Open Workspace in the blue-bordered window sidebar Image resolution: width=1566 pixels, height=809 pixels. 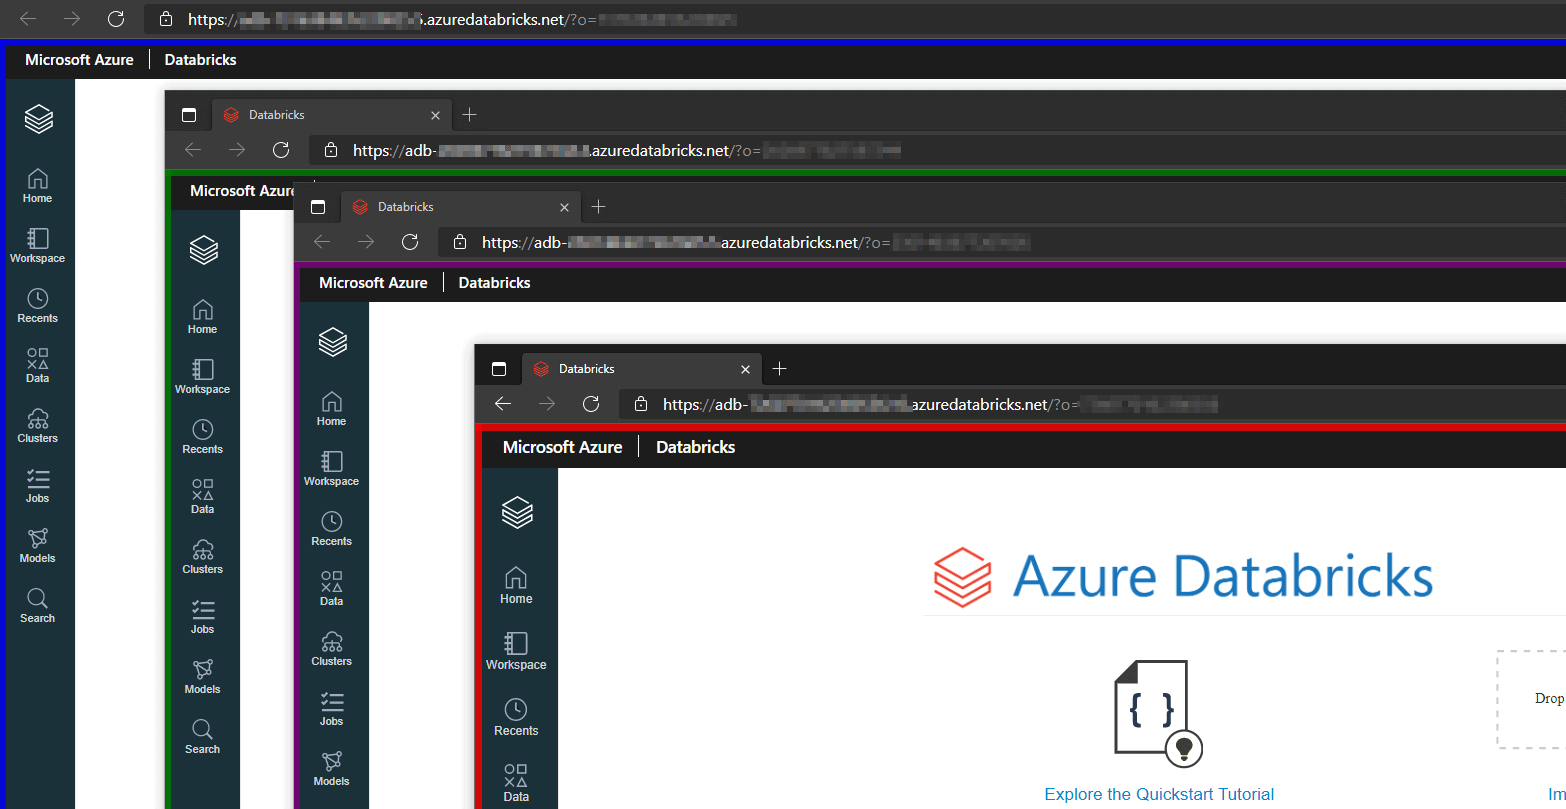coord(37,246)
